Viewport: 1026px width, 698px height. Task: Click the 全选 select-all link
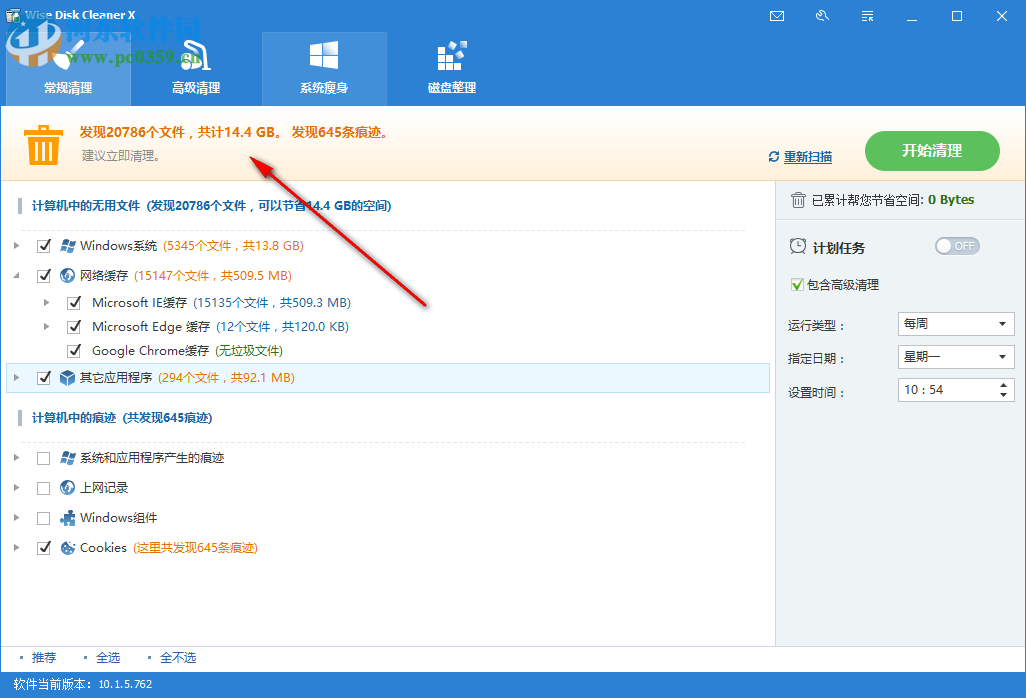coord(107,657)
